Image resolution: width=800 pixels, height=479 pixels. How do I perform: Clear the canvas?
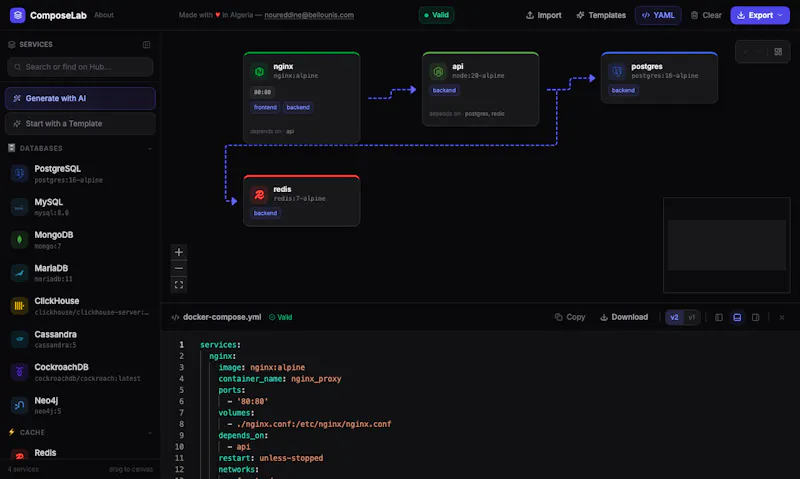[x=706, y=15]
